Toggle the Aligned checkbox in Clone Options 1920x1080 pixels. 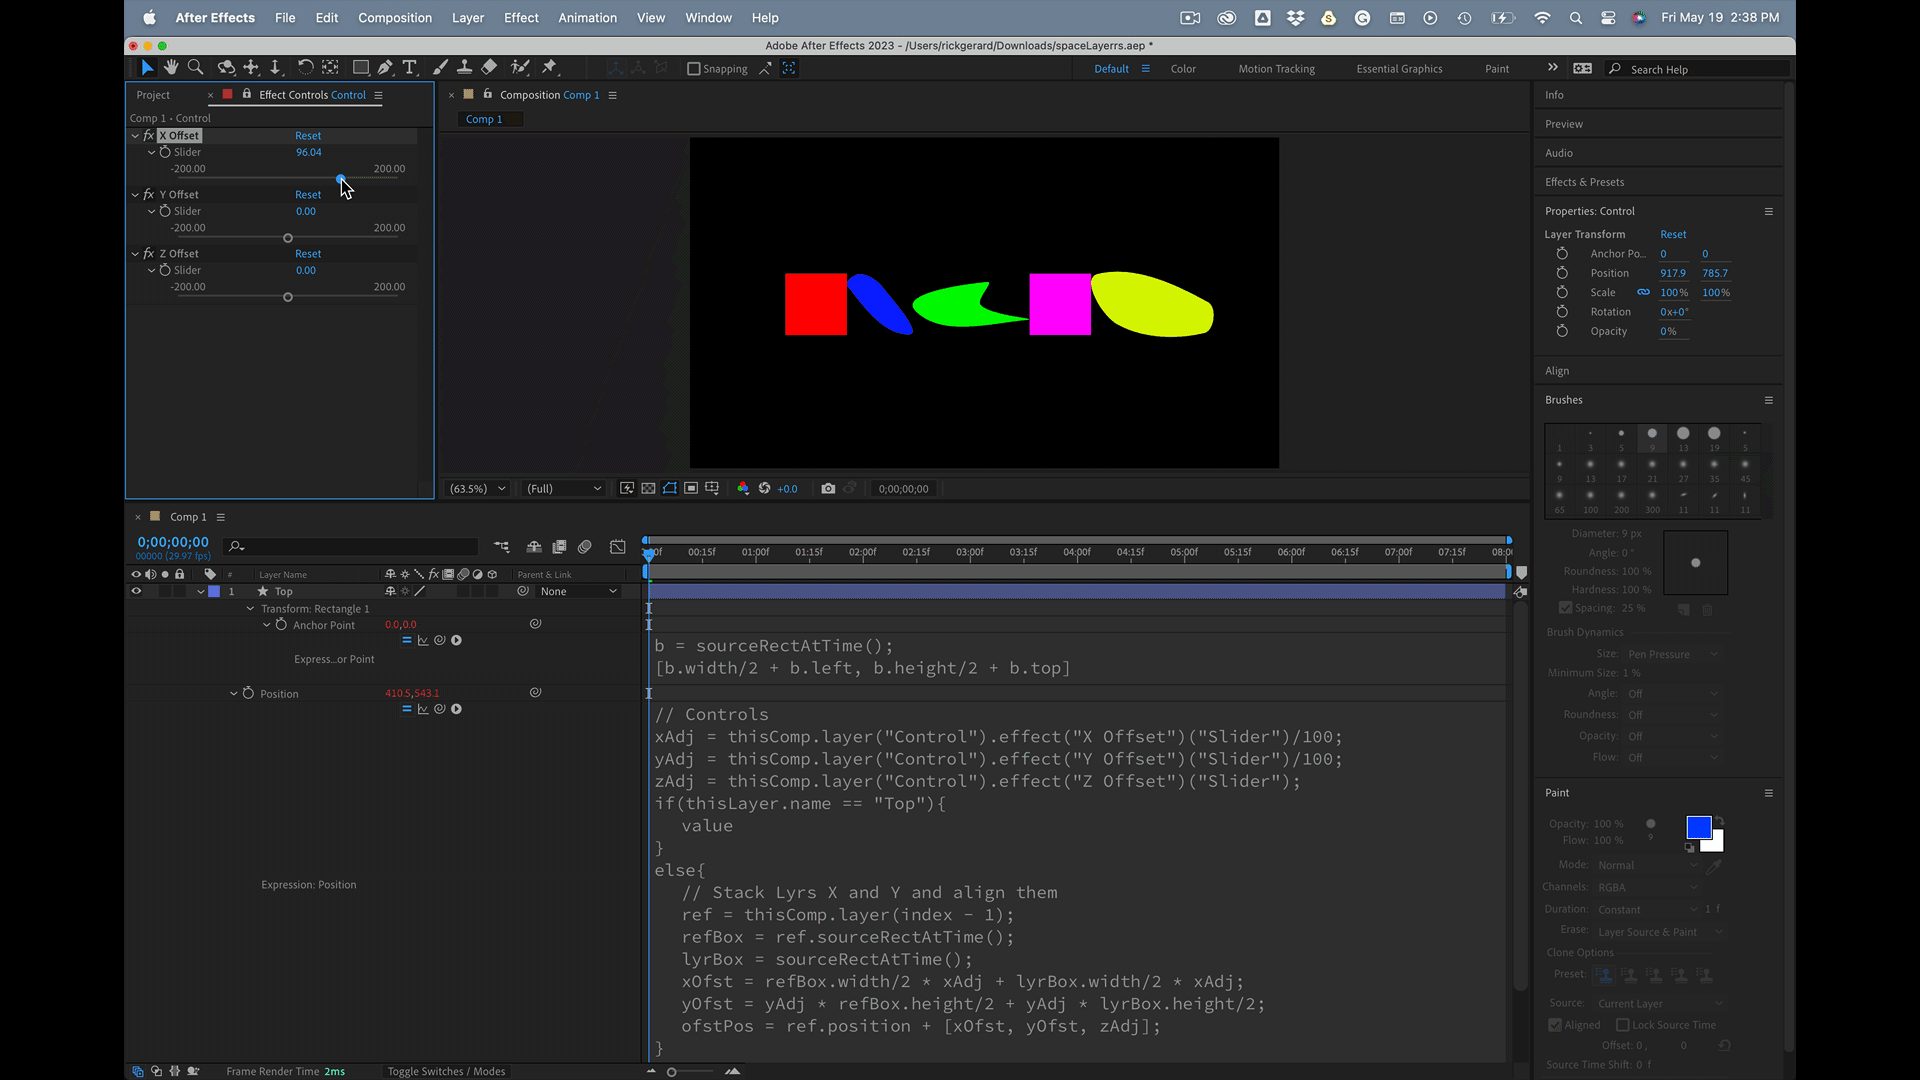(x=1555, y=1025)
